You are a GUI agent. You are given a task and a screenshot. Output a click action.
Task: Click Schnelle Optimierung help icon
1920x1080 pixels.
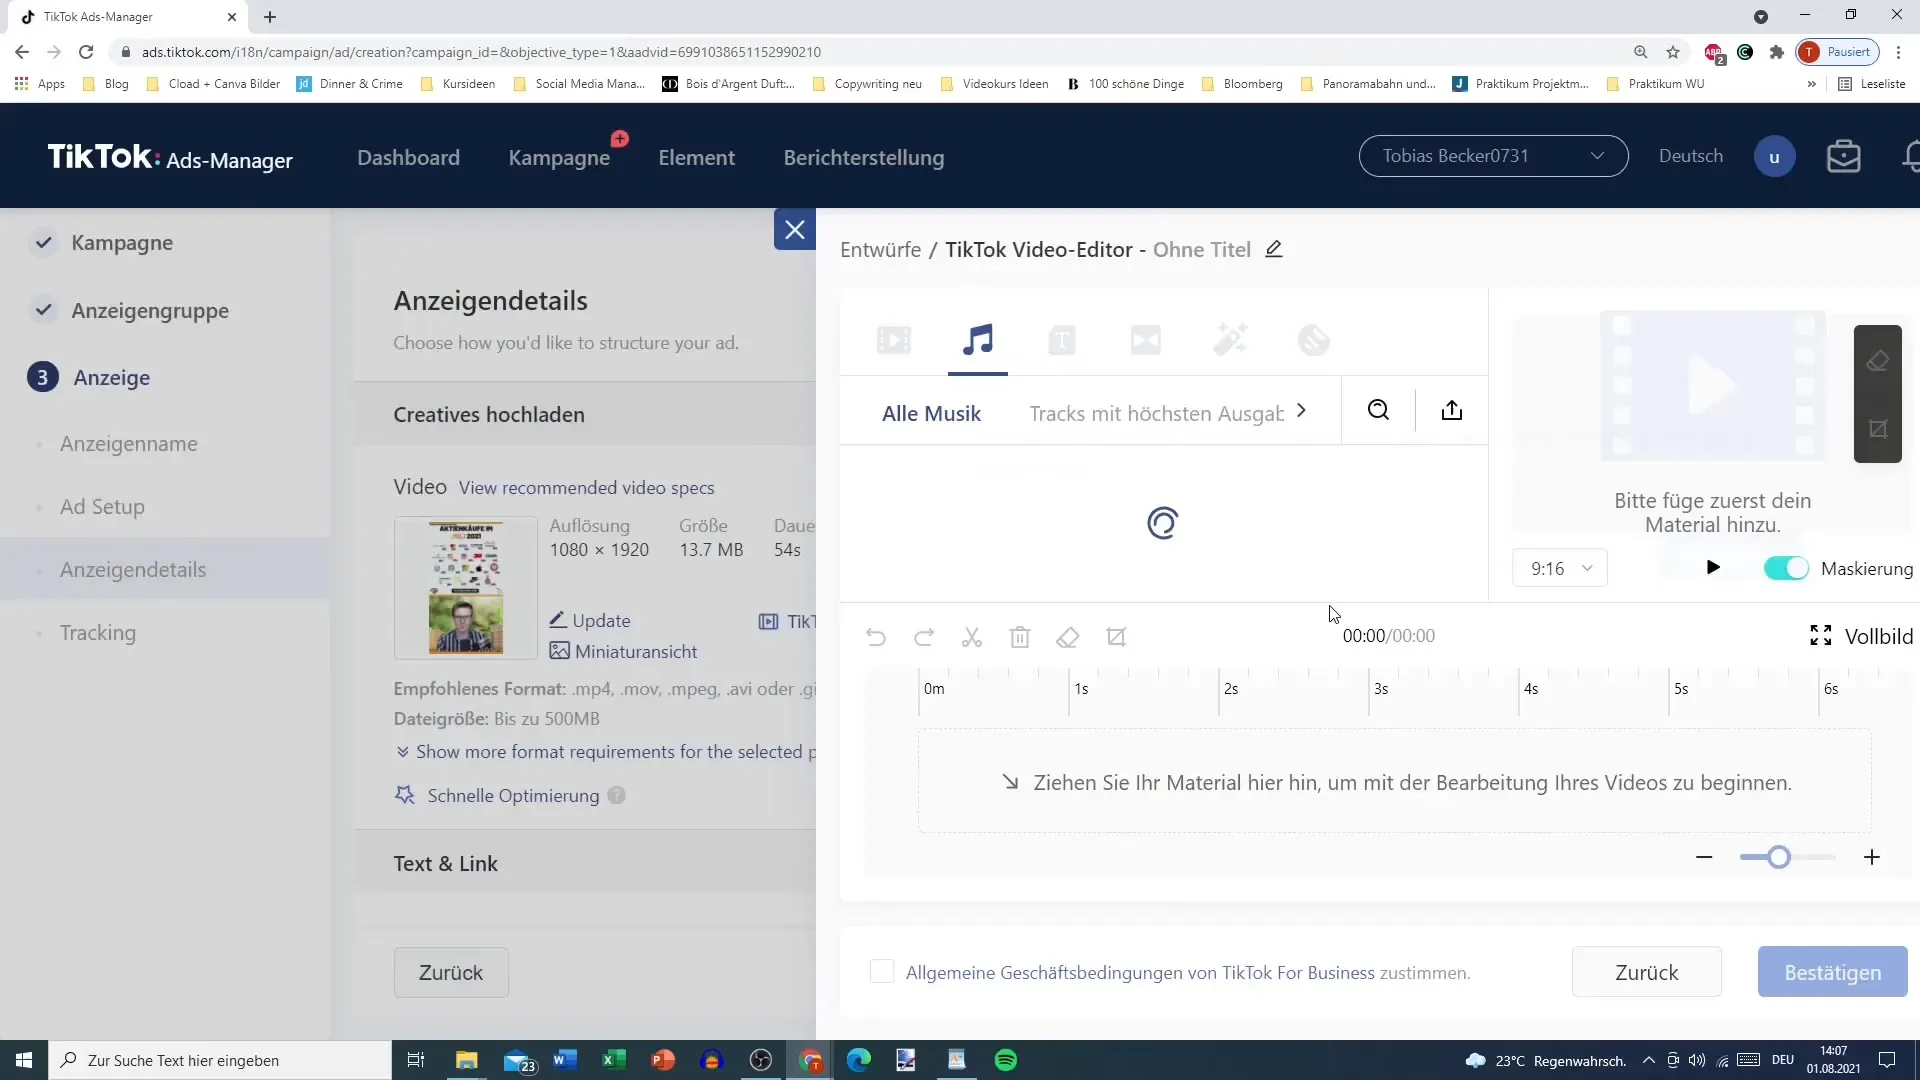coord(617,795)
